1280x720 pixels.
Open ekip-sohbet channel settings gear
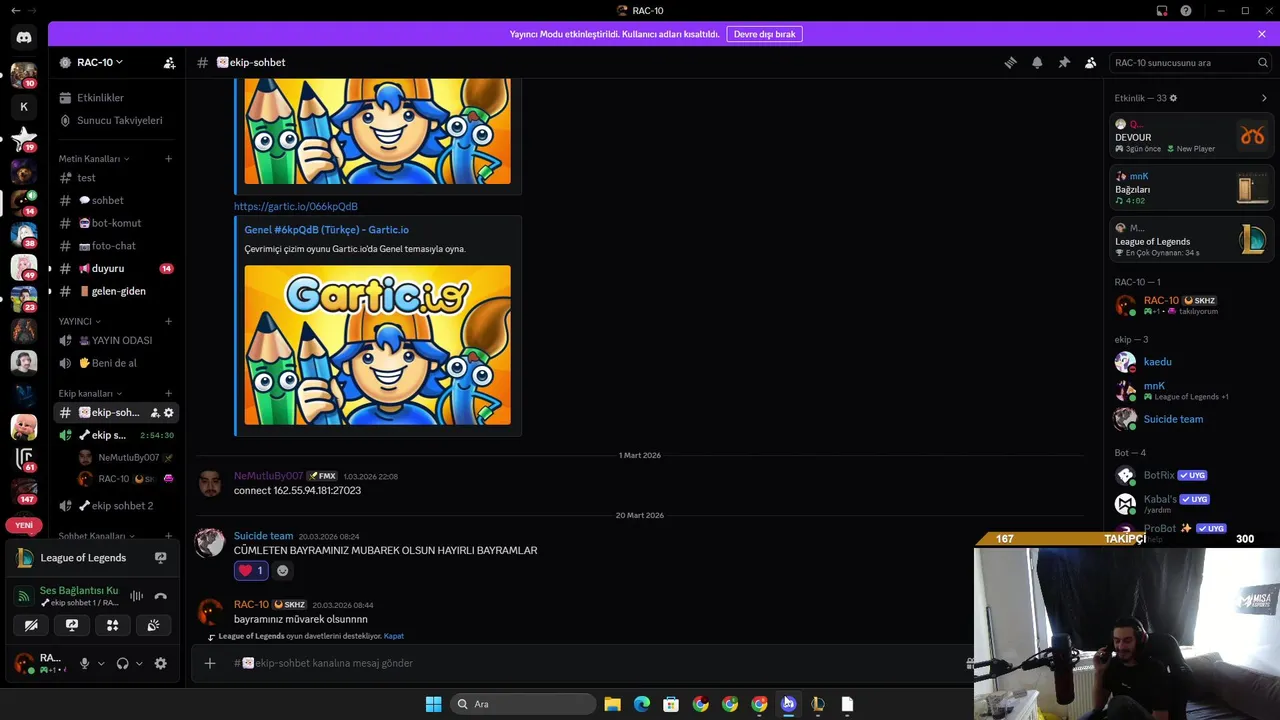(168, 413)
